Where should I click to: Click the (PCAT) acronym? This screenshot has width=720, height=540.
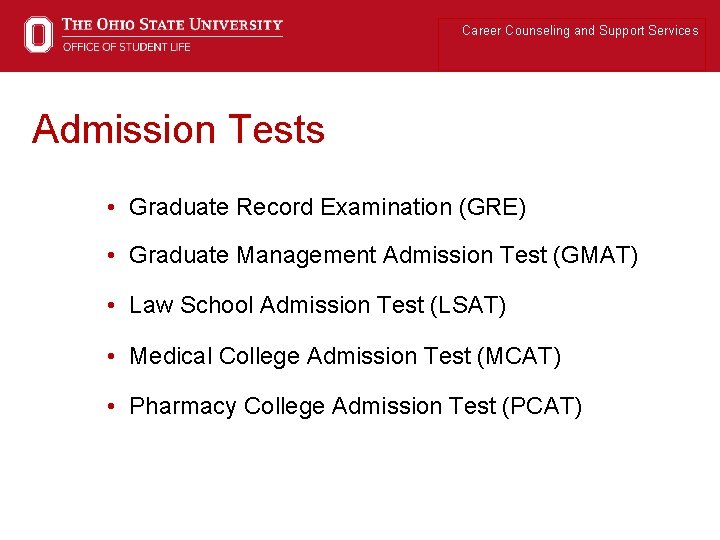pos(540,406)
